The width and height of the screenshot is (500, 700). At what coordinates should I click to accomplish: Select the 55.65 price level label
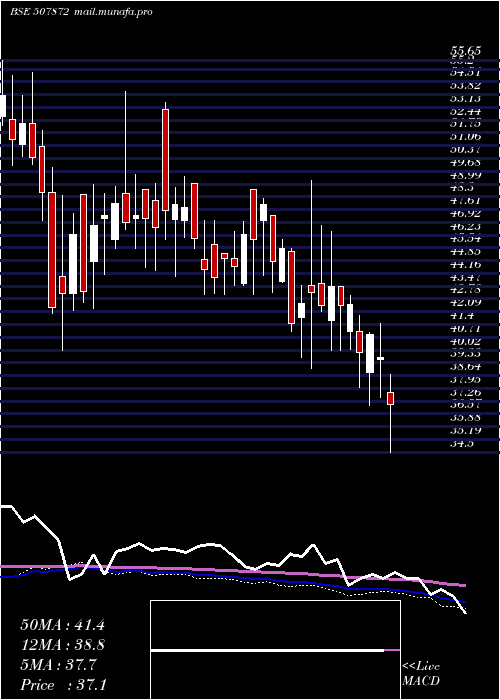[465, 51]
